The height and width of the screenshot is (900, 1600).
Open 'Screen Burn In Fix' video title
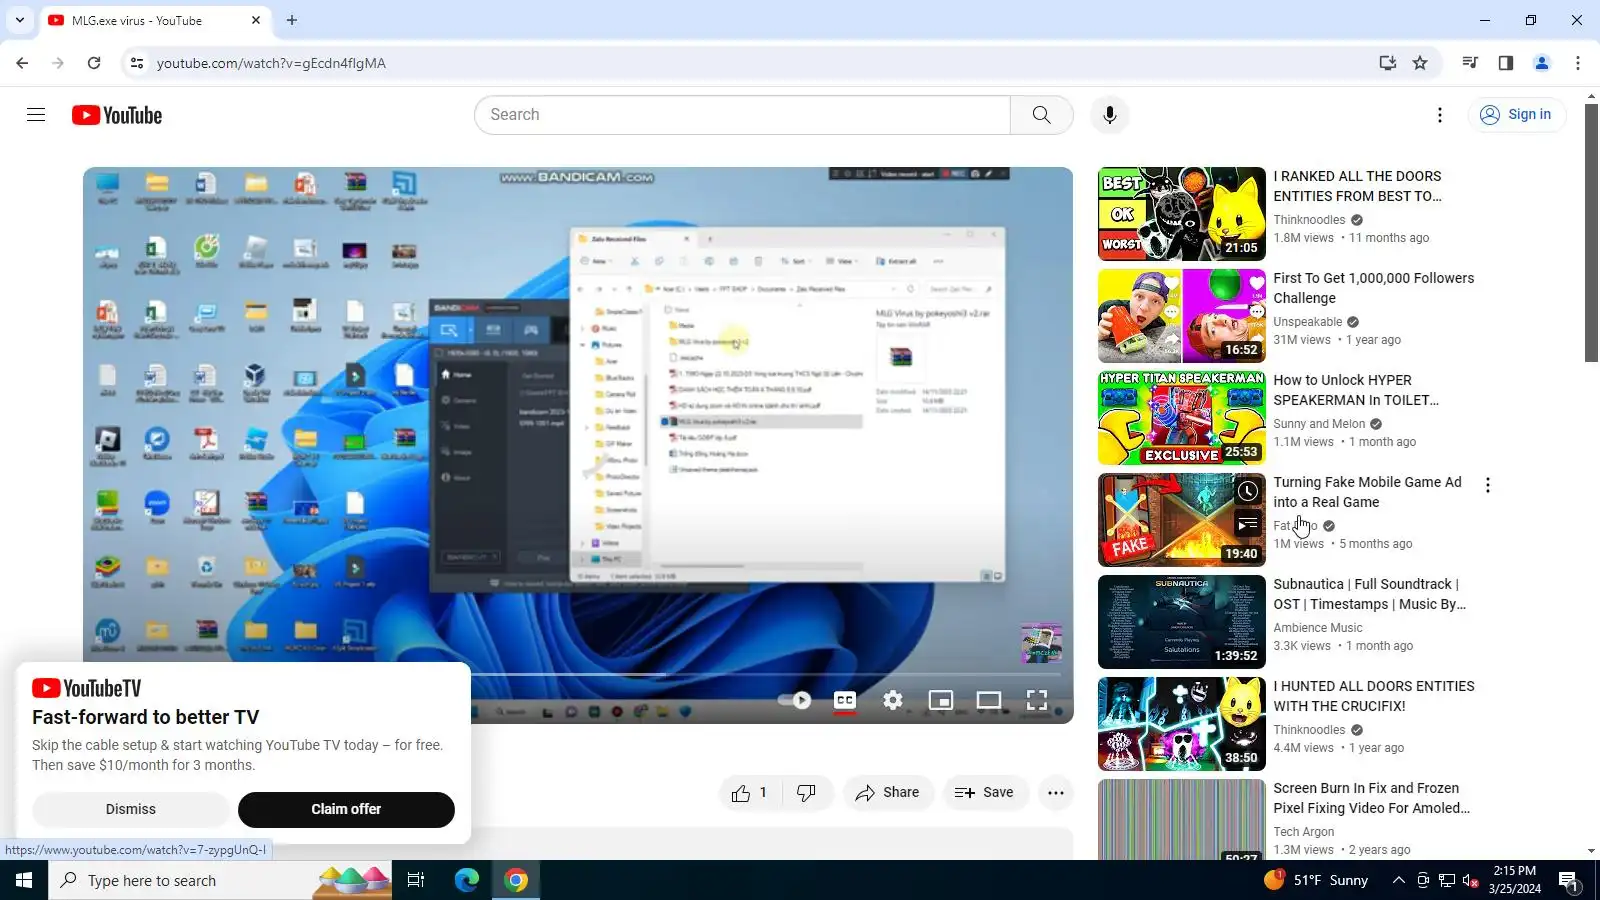pyautogui.click(x=1371, y=798)
